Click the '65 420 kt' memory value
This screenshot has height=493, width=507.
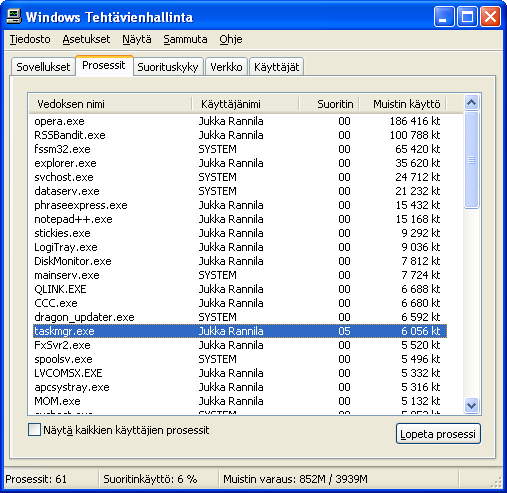pos(418,149)
